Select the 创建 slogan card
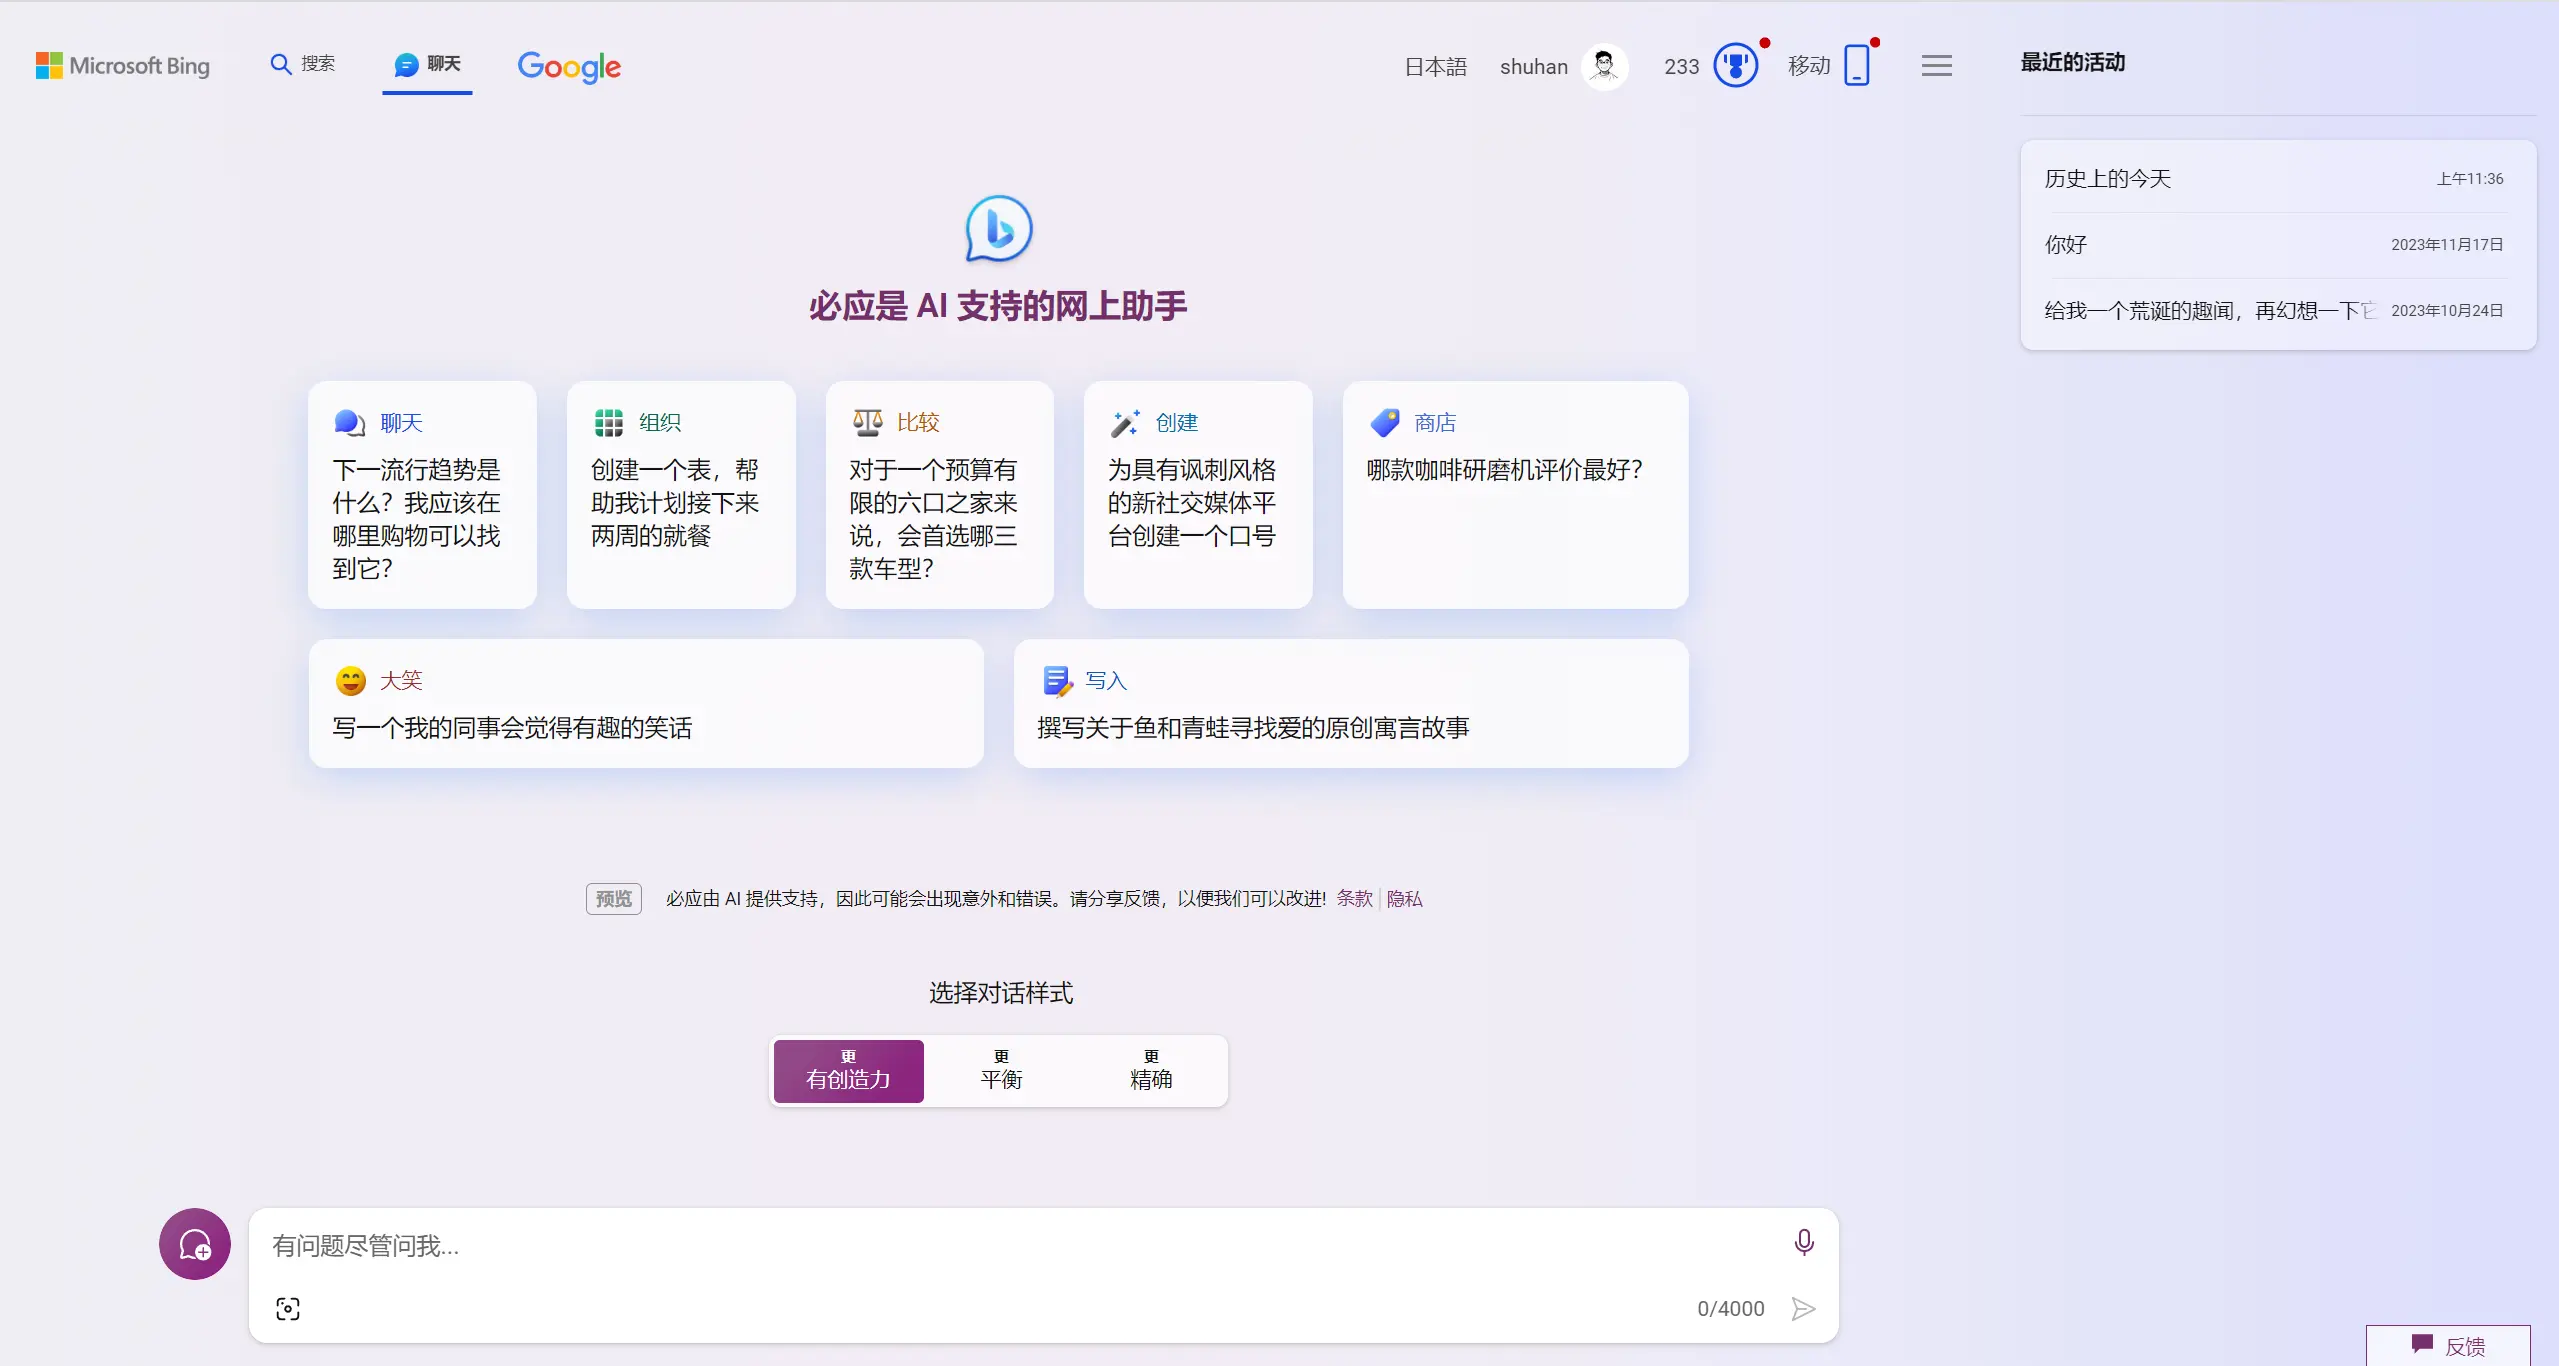 tap(1198, 495)
